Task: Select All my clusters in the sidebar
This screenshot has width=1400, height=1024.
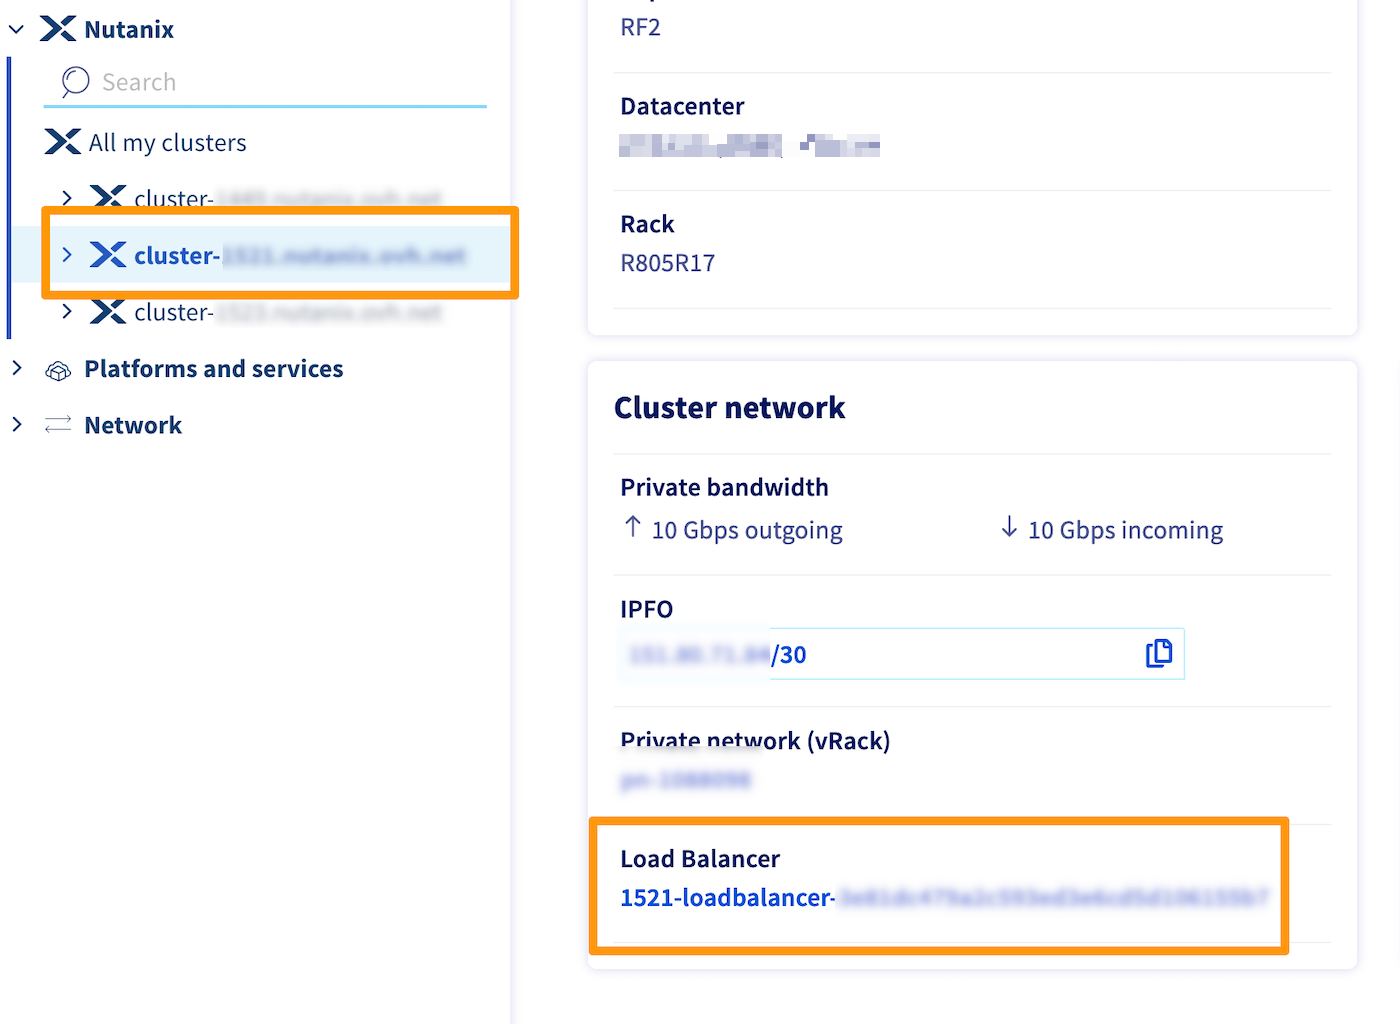Action: click(x=167, y=142)
